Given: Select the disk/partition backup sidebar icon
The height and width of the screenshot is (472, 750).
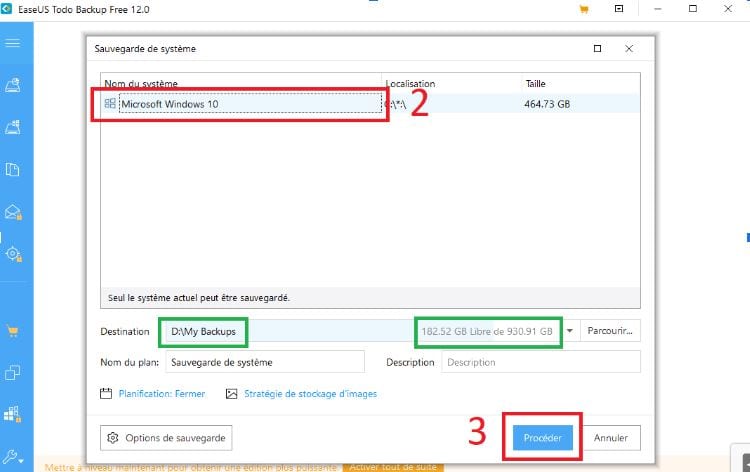Looking at the screenshot, I should click(x=12, y=85).
